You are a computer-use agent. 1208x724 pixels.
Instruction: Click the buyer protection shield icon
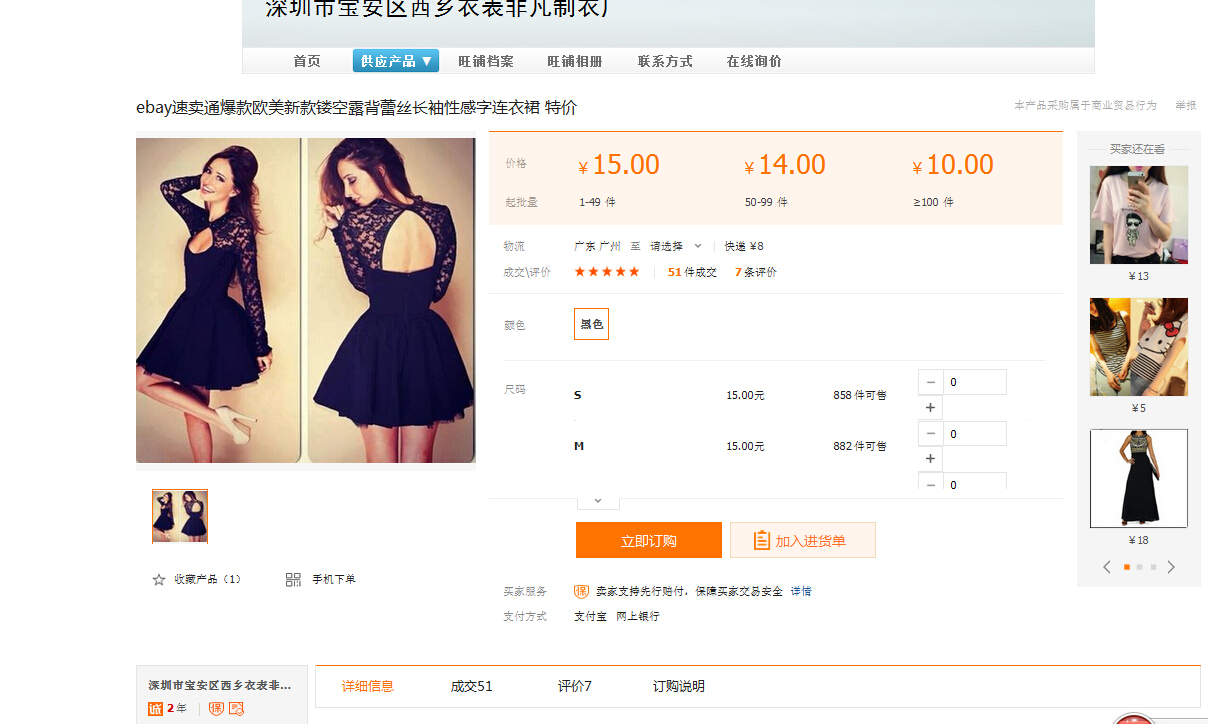[x=581, y=591]
